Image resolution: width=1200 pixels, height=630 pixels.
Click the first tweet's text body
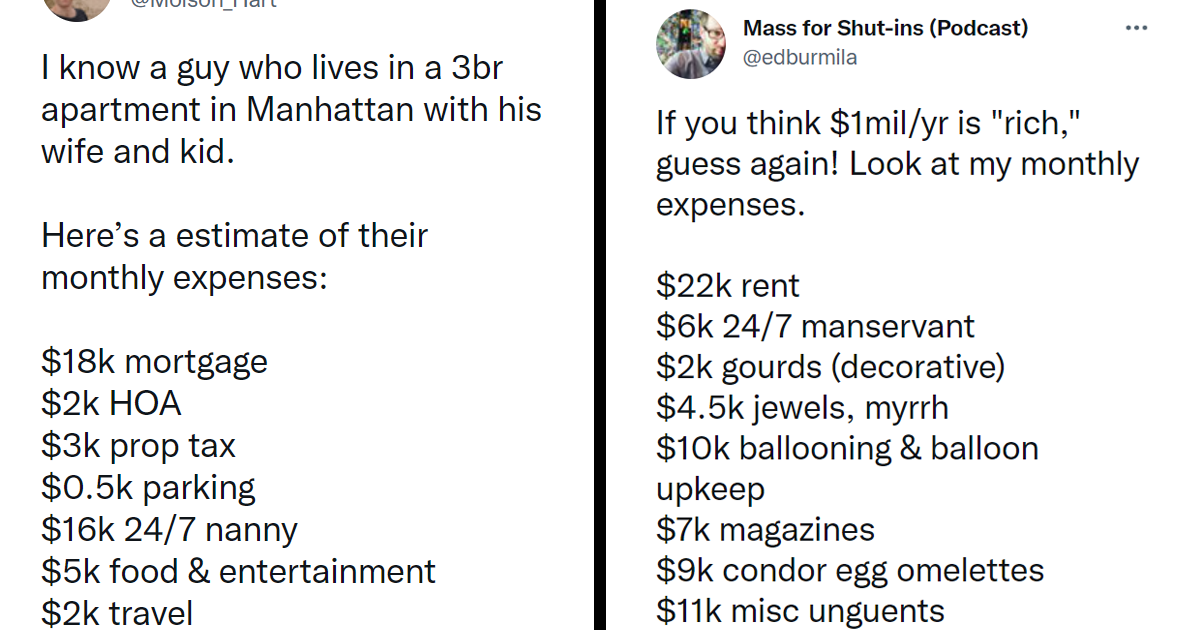290,108
